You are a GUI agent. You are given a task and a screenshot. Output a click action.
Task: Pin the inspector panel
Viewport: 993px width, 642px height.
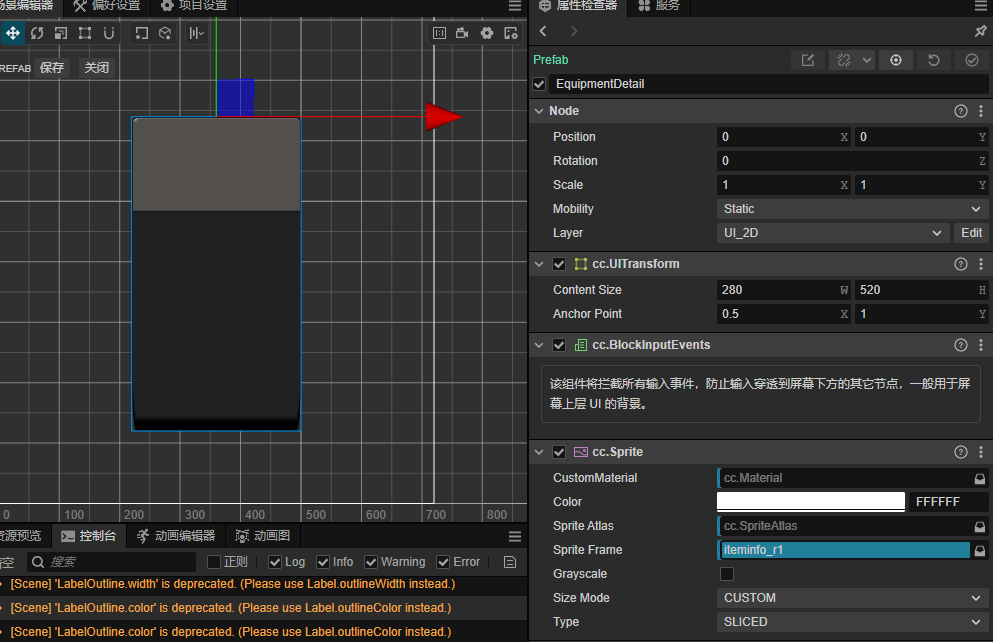[980, 31]
